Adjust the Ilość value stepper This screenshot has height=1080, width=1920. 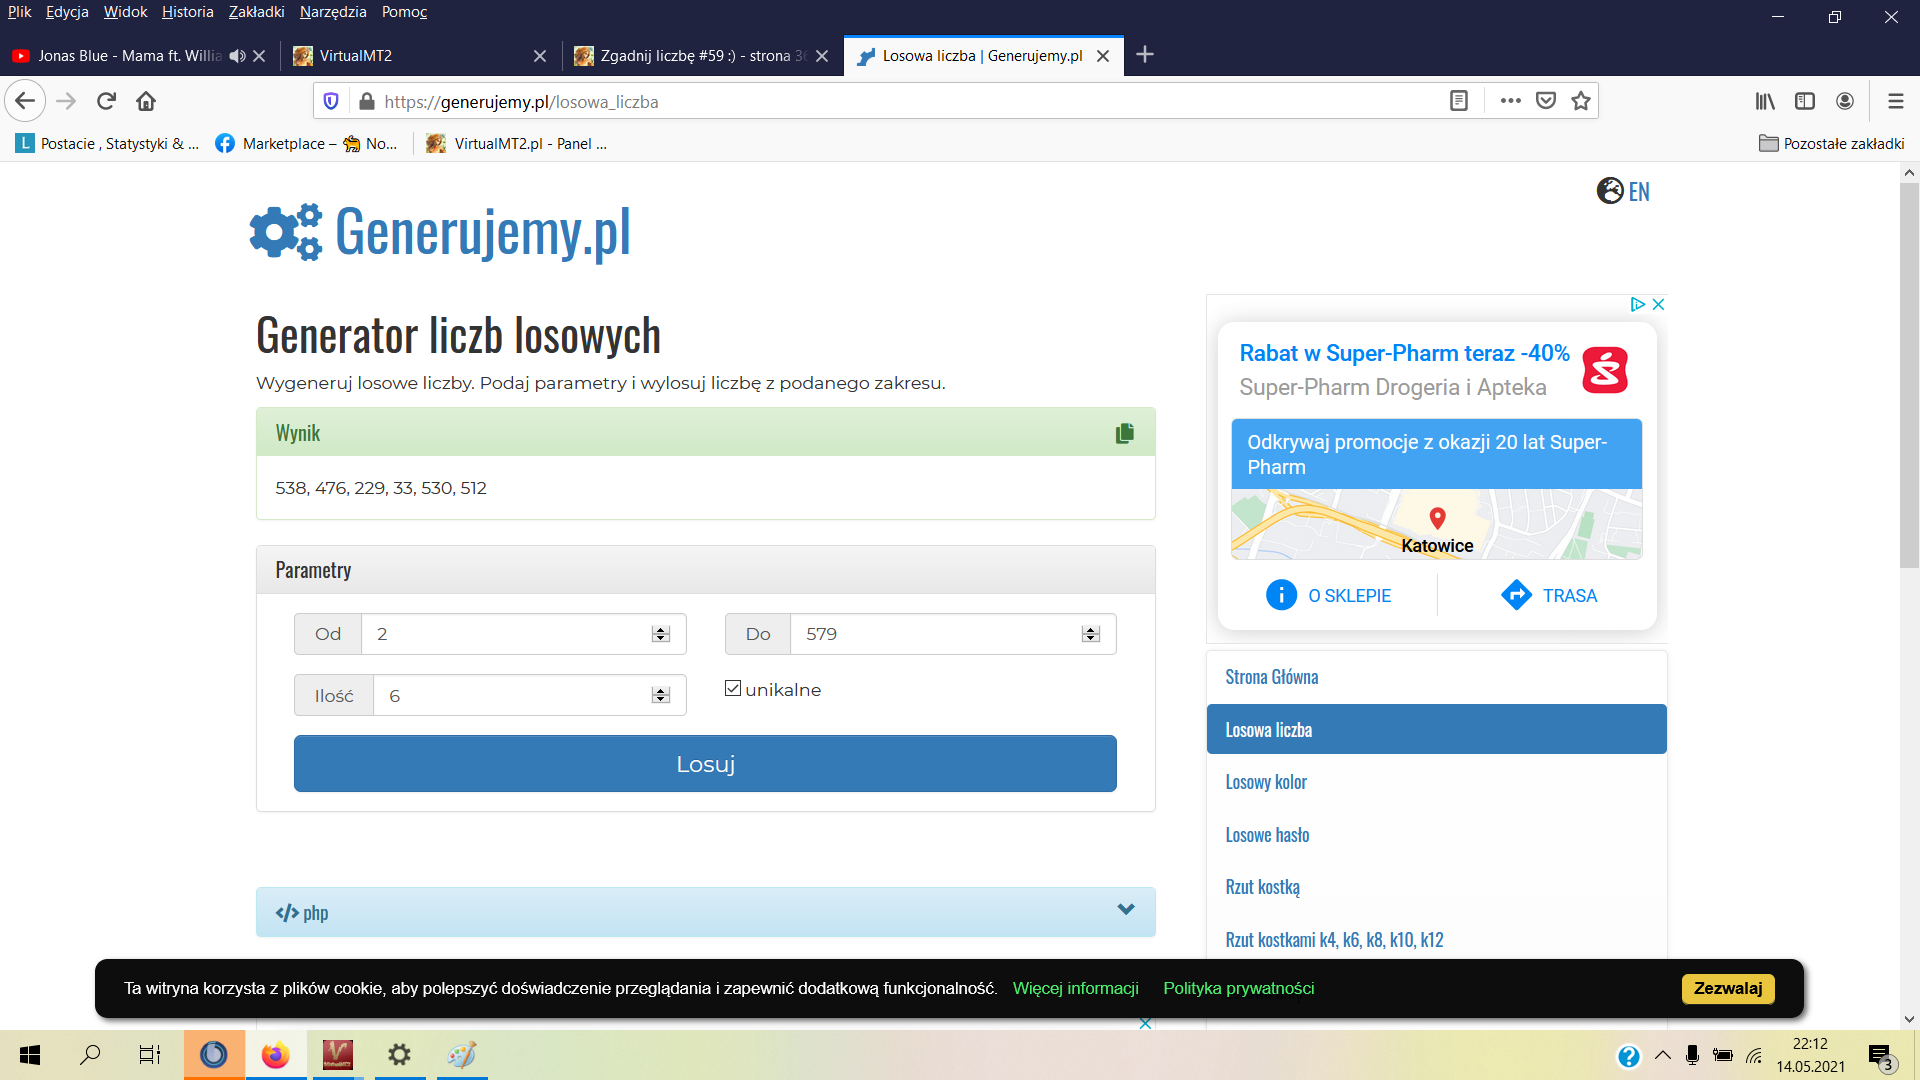click(x=660, y=695)
